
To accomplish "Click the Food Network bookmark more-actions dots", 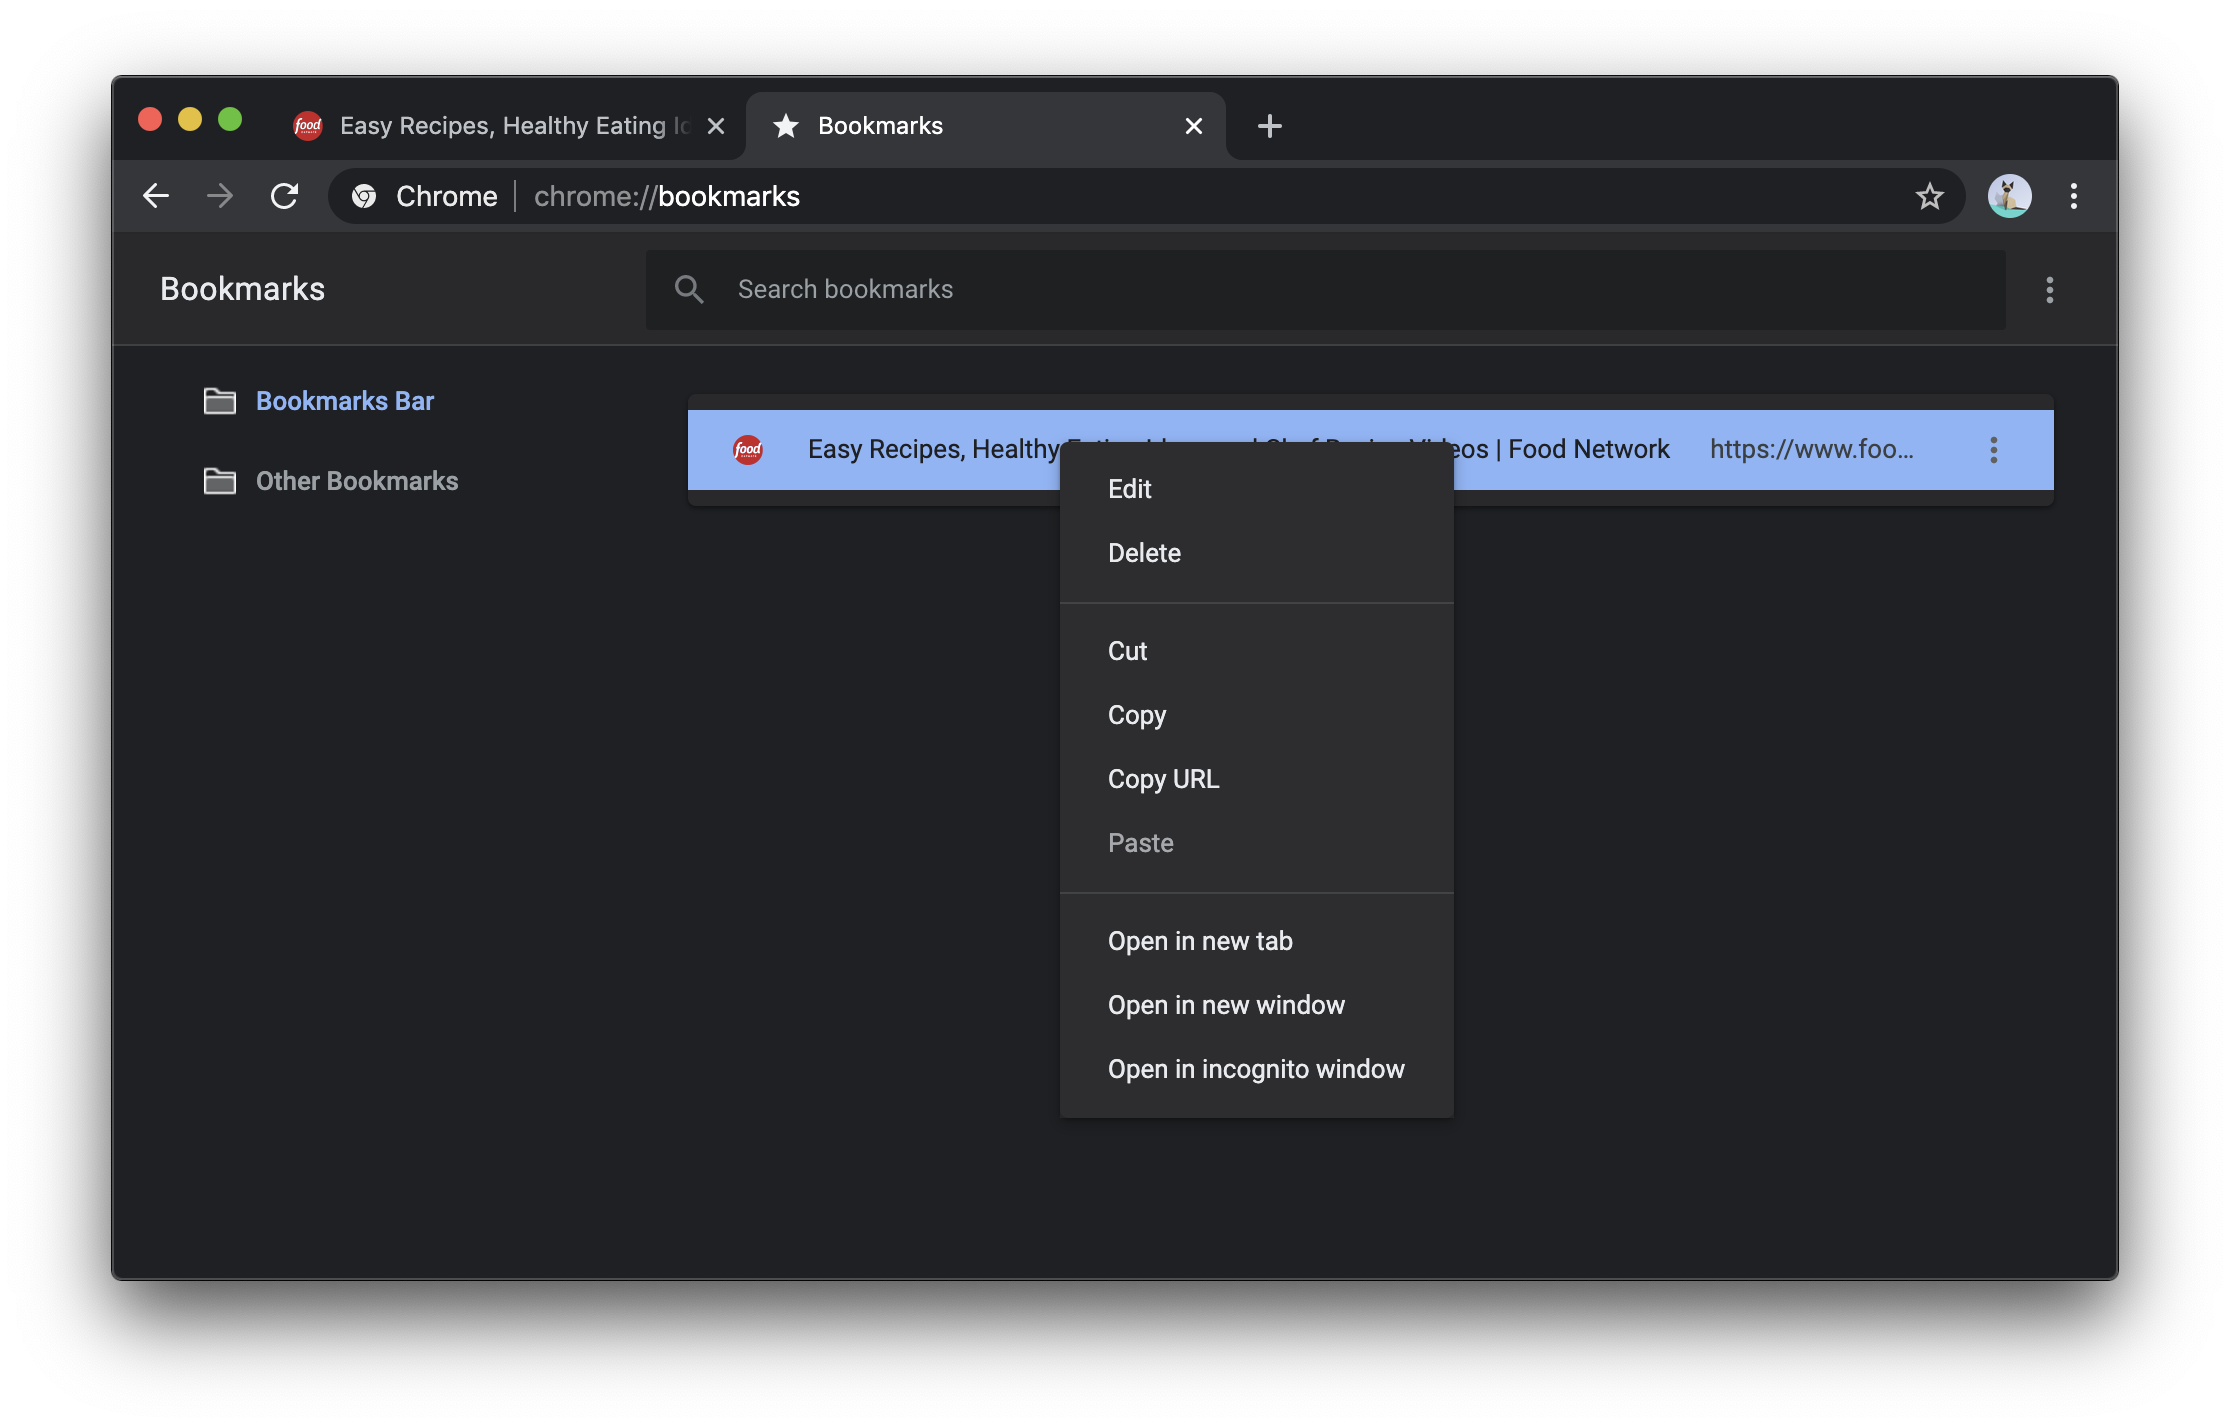I will coord(1994,450).
